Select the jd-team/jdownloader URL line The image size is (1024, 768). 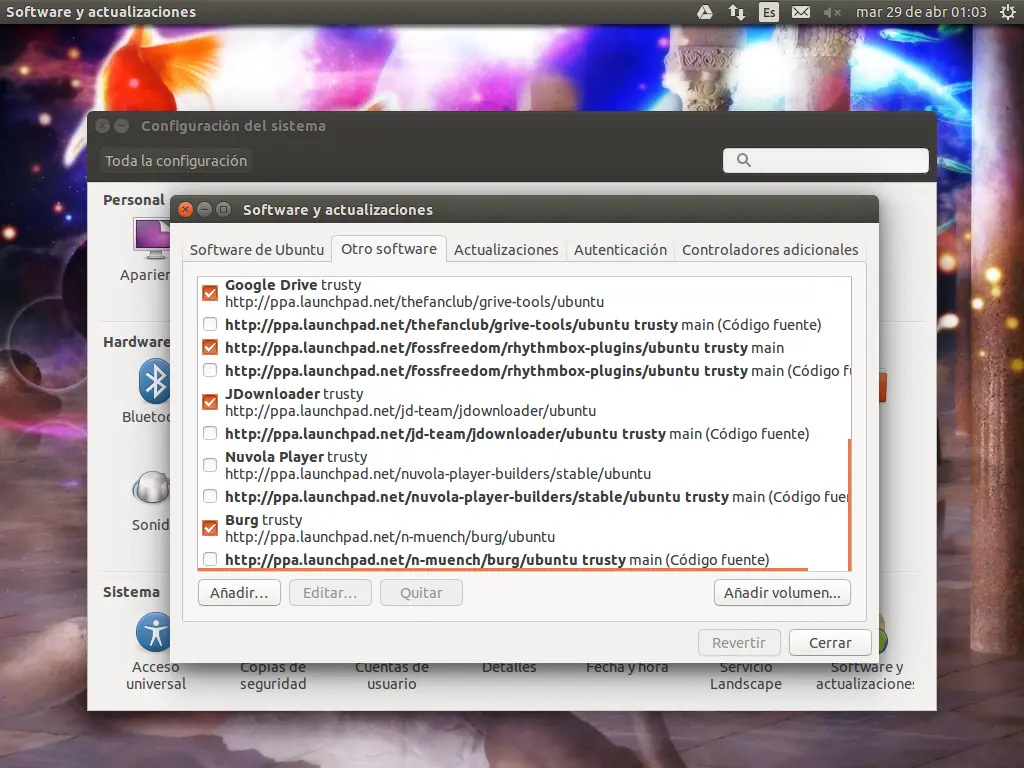coord(411,411)
